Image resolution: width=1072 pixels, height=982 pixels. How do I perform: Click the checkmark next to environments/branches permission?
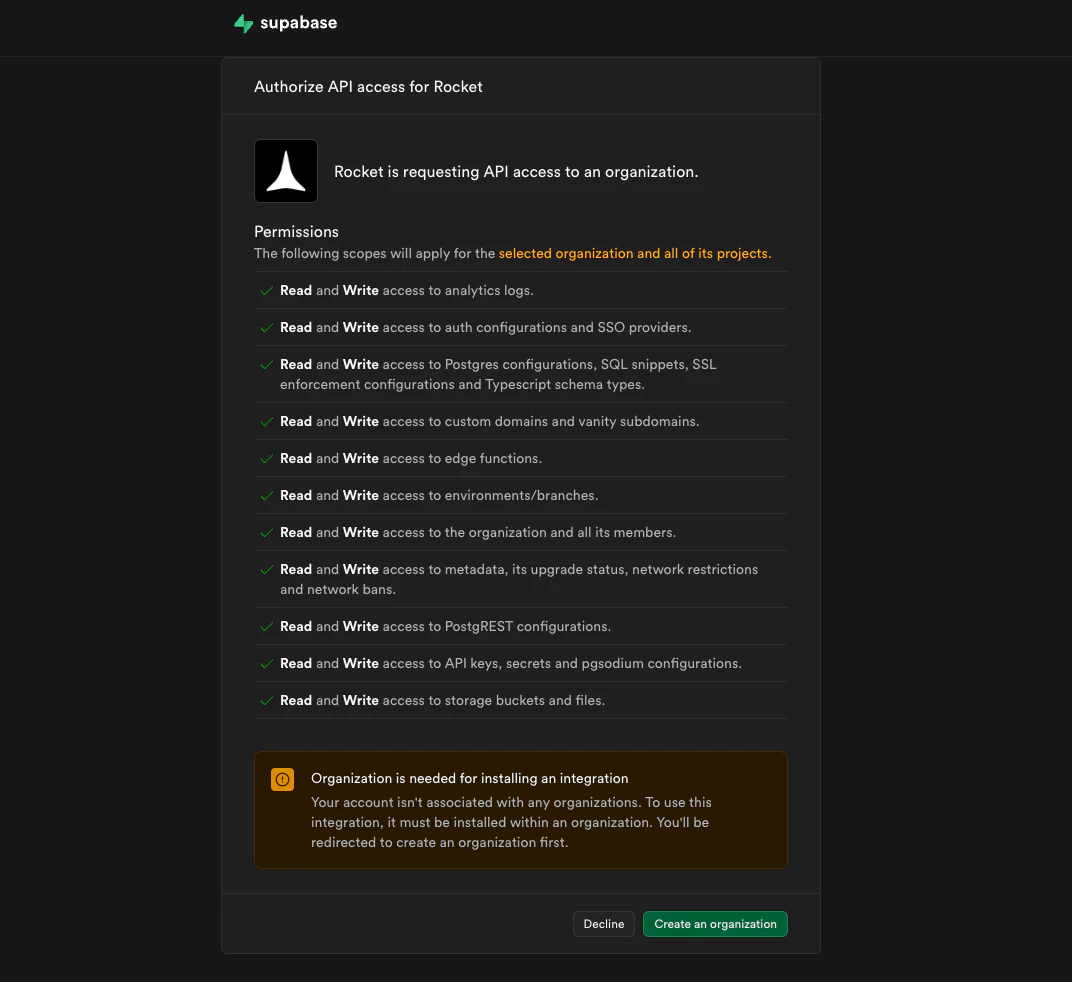coord(266,495)
